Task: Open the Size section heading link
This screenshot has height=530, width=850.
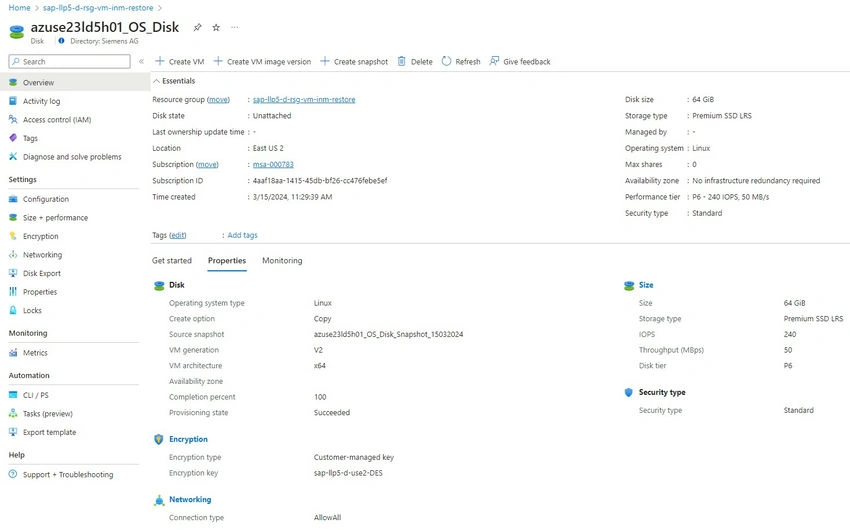Action: pos(646,285)
